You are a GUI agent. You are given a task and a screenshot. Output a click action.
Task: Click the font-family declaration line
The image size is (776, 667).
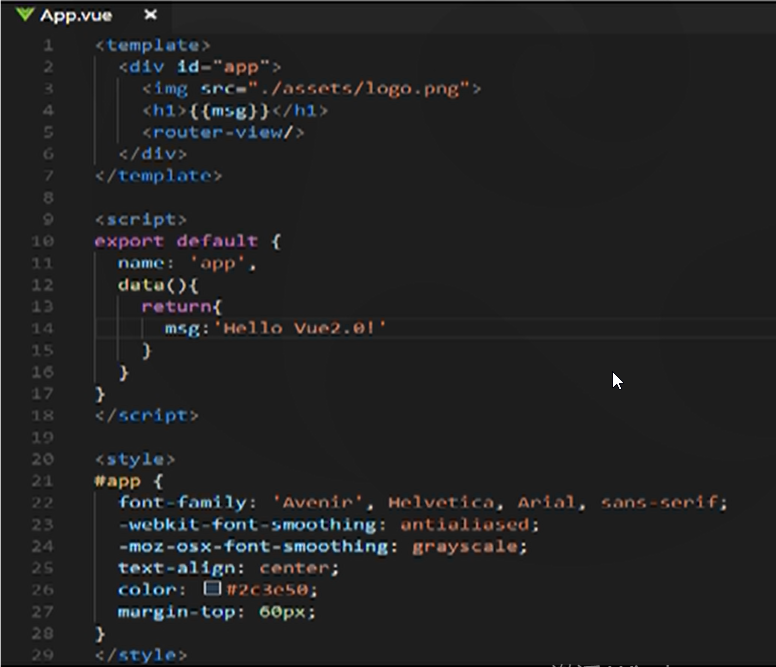coord(423,502)
